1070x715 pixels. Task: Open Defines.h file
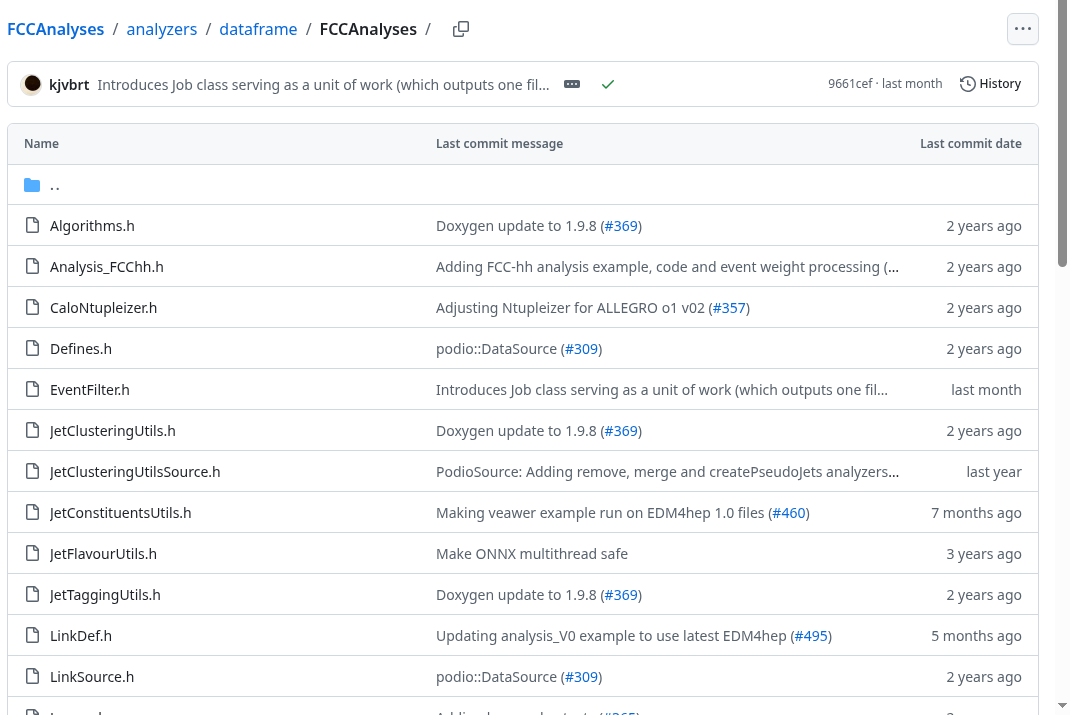point(81,349)
